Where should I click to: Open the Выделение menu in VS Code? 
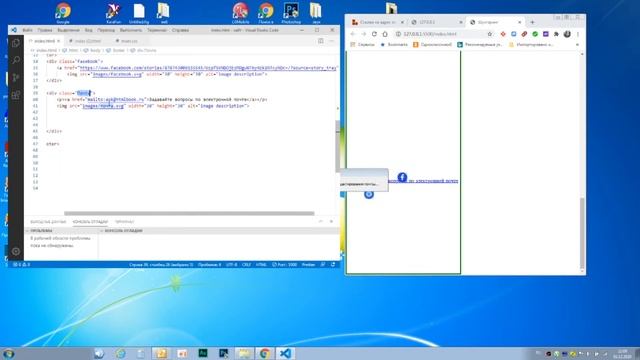[x=68, y=30]
